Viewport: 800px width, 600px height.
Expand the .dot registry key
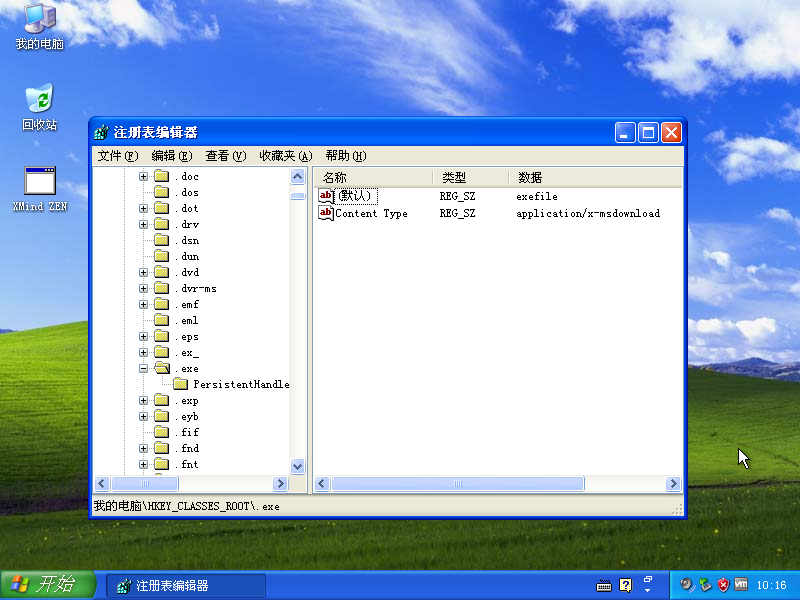143,208
